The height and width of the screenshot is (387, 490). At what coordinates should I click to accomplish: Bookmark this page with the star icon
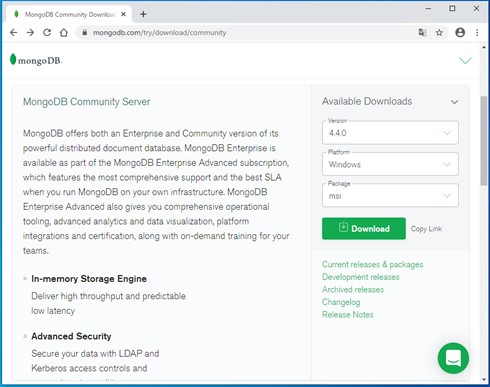(x=439, y=33)
